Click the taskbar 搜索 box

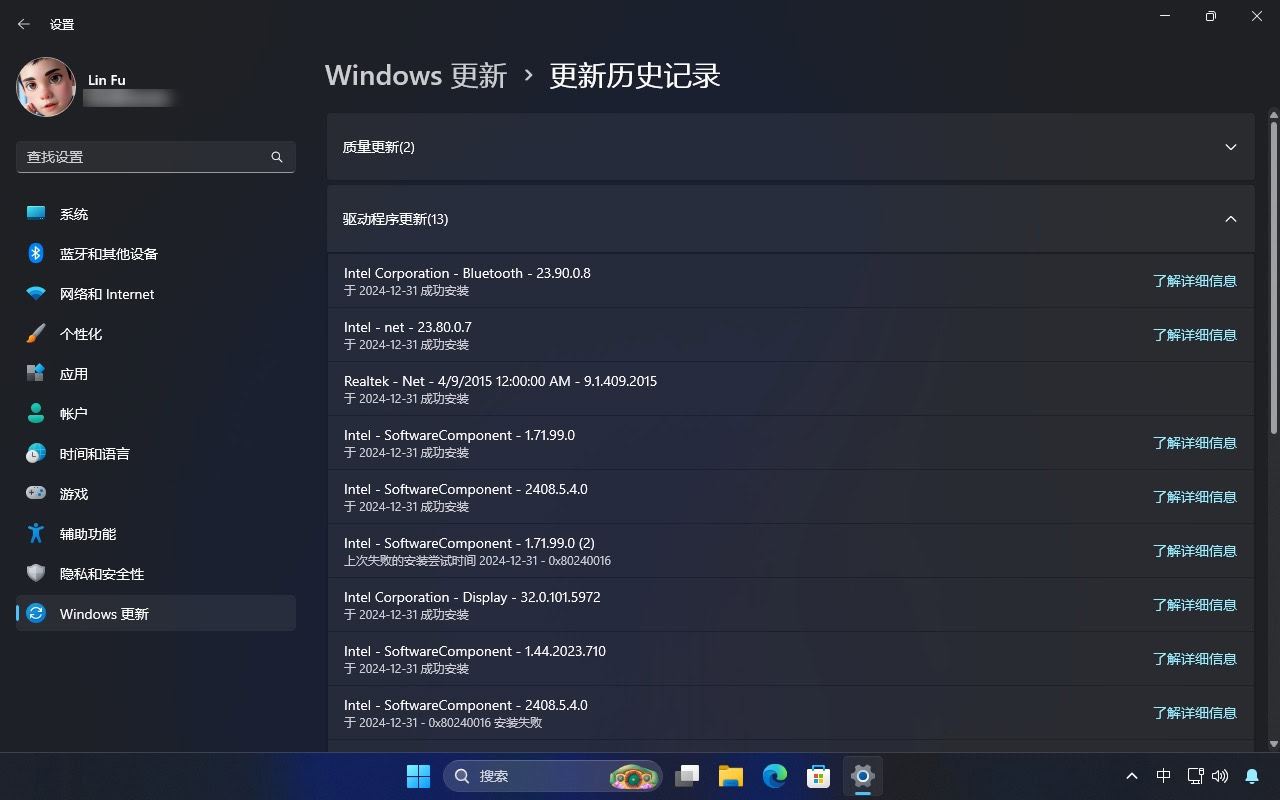point(552,776)
